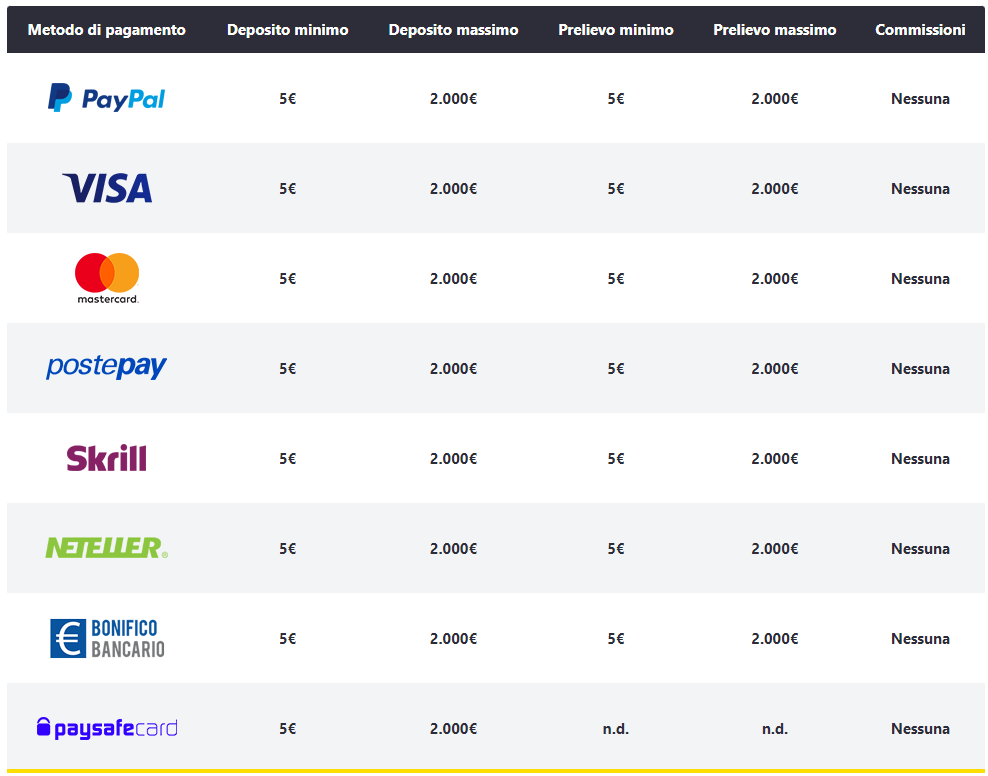The height and width of the screenshot is (776, 988).
Task: Click the Metodo di pagamento column header
Action: [106, 30]
